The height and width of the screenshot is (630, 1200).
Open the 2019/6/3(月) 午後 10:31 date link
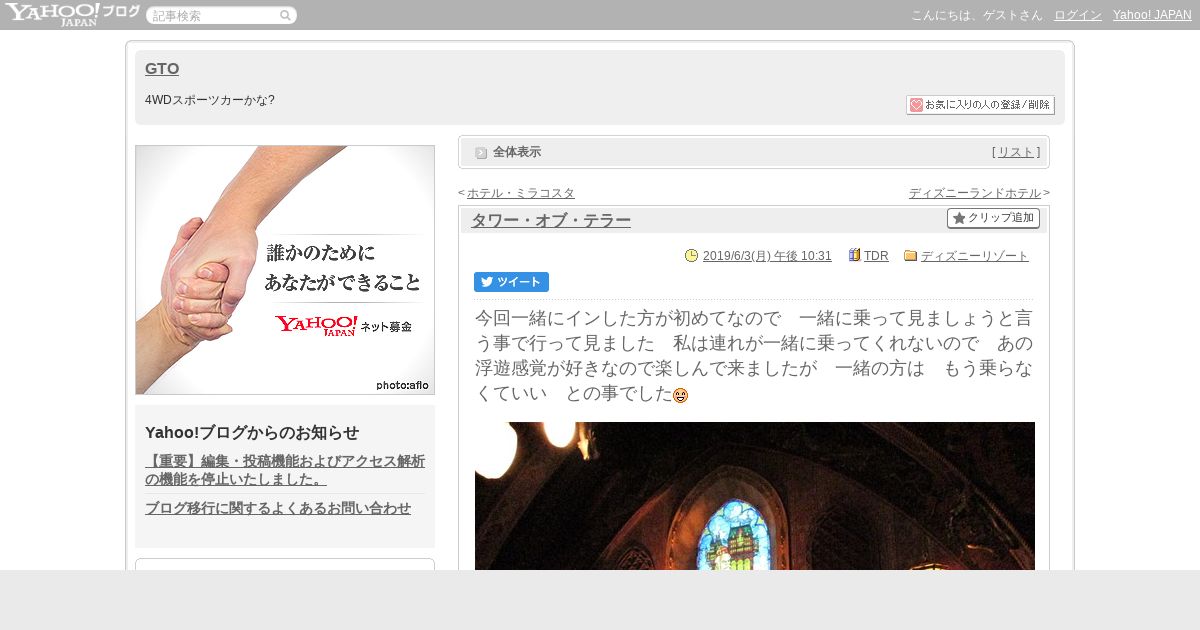tap(767, 256)
